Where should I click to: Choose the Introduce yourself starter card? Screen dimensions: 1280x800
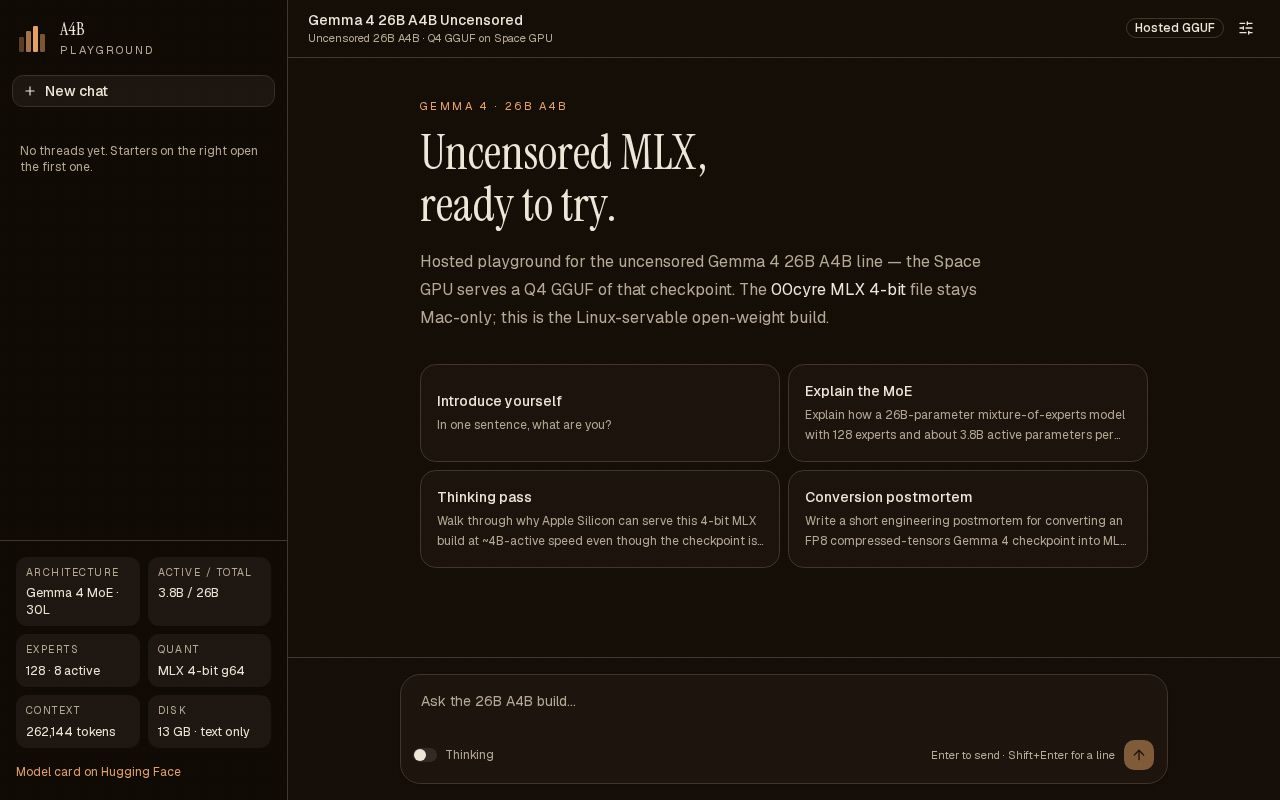pyautogui.click(x=600, y=413)
